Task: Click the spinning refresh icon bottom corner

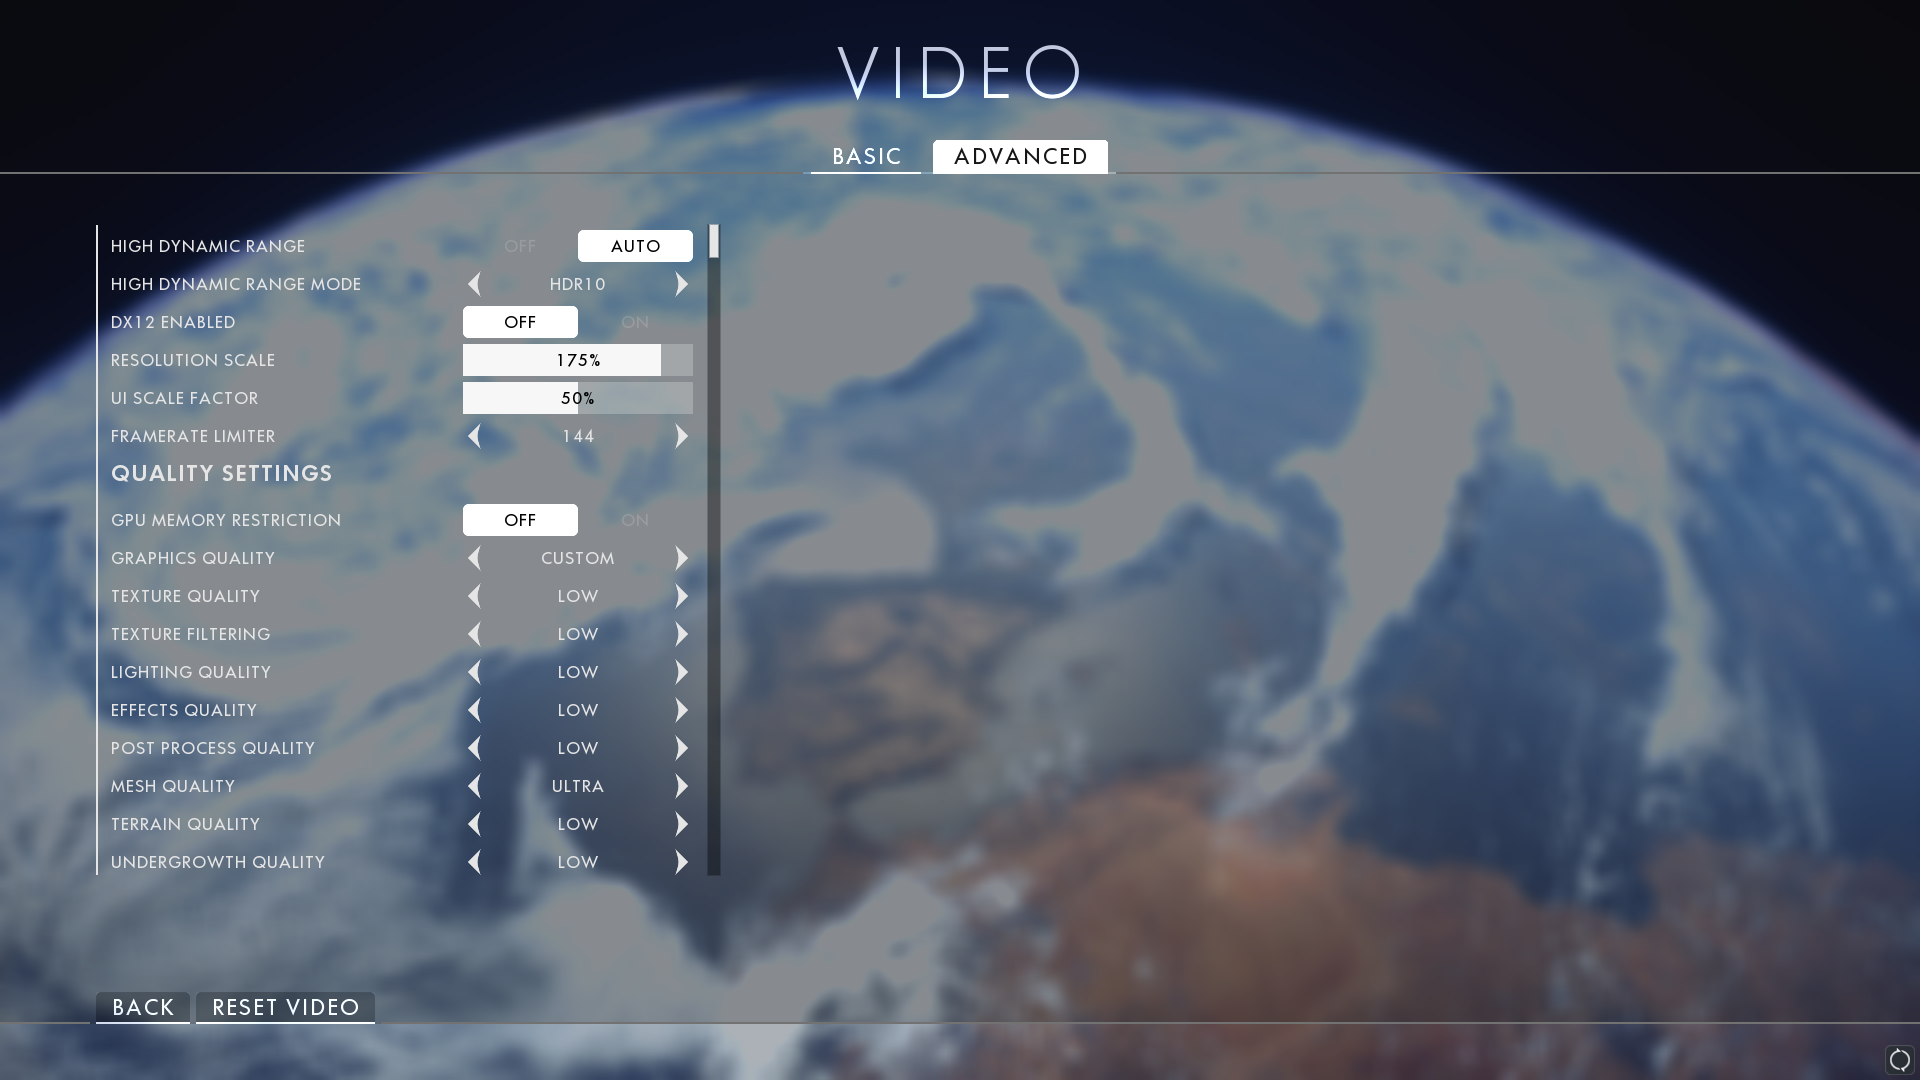Action: click(1899, 1059)
